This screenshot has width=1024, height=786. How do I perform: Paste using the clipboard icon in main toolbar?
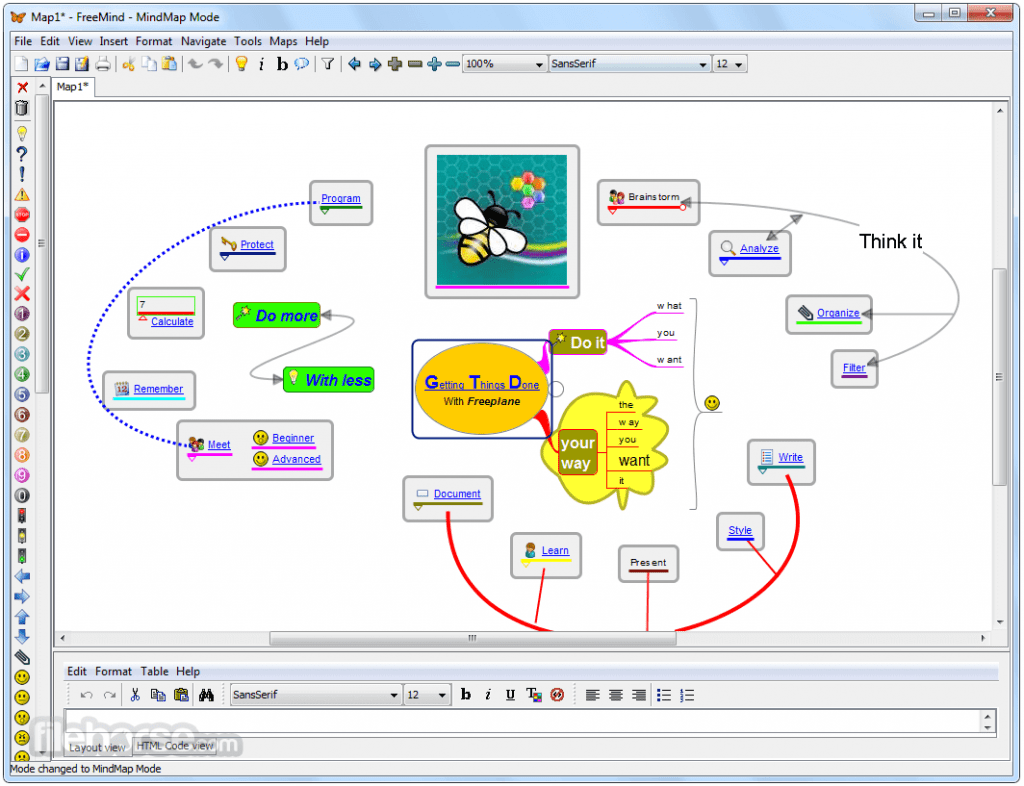[169, 64]
